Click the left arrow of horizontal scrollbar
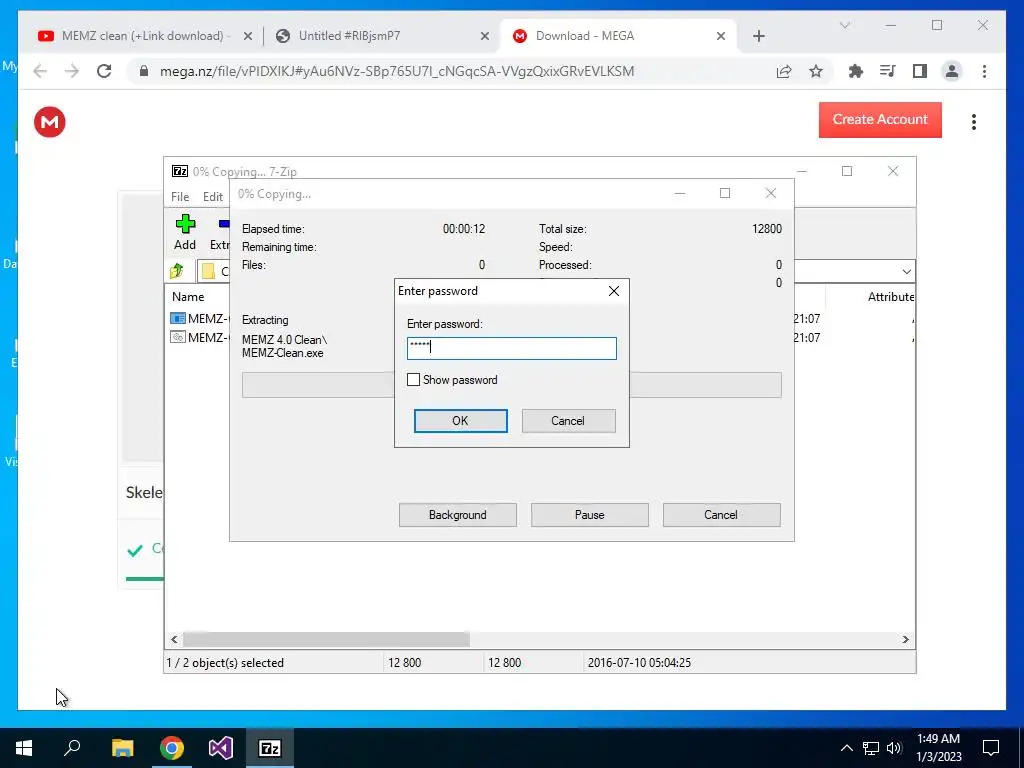1024x768 pixels. tap(174, 639)
